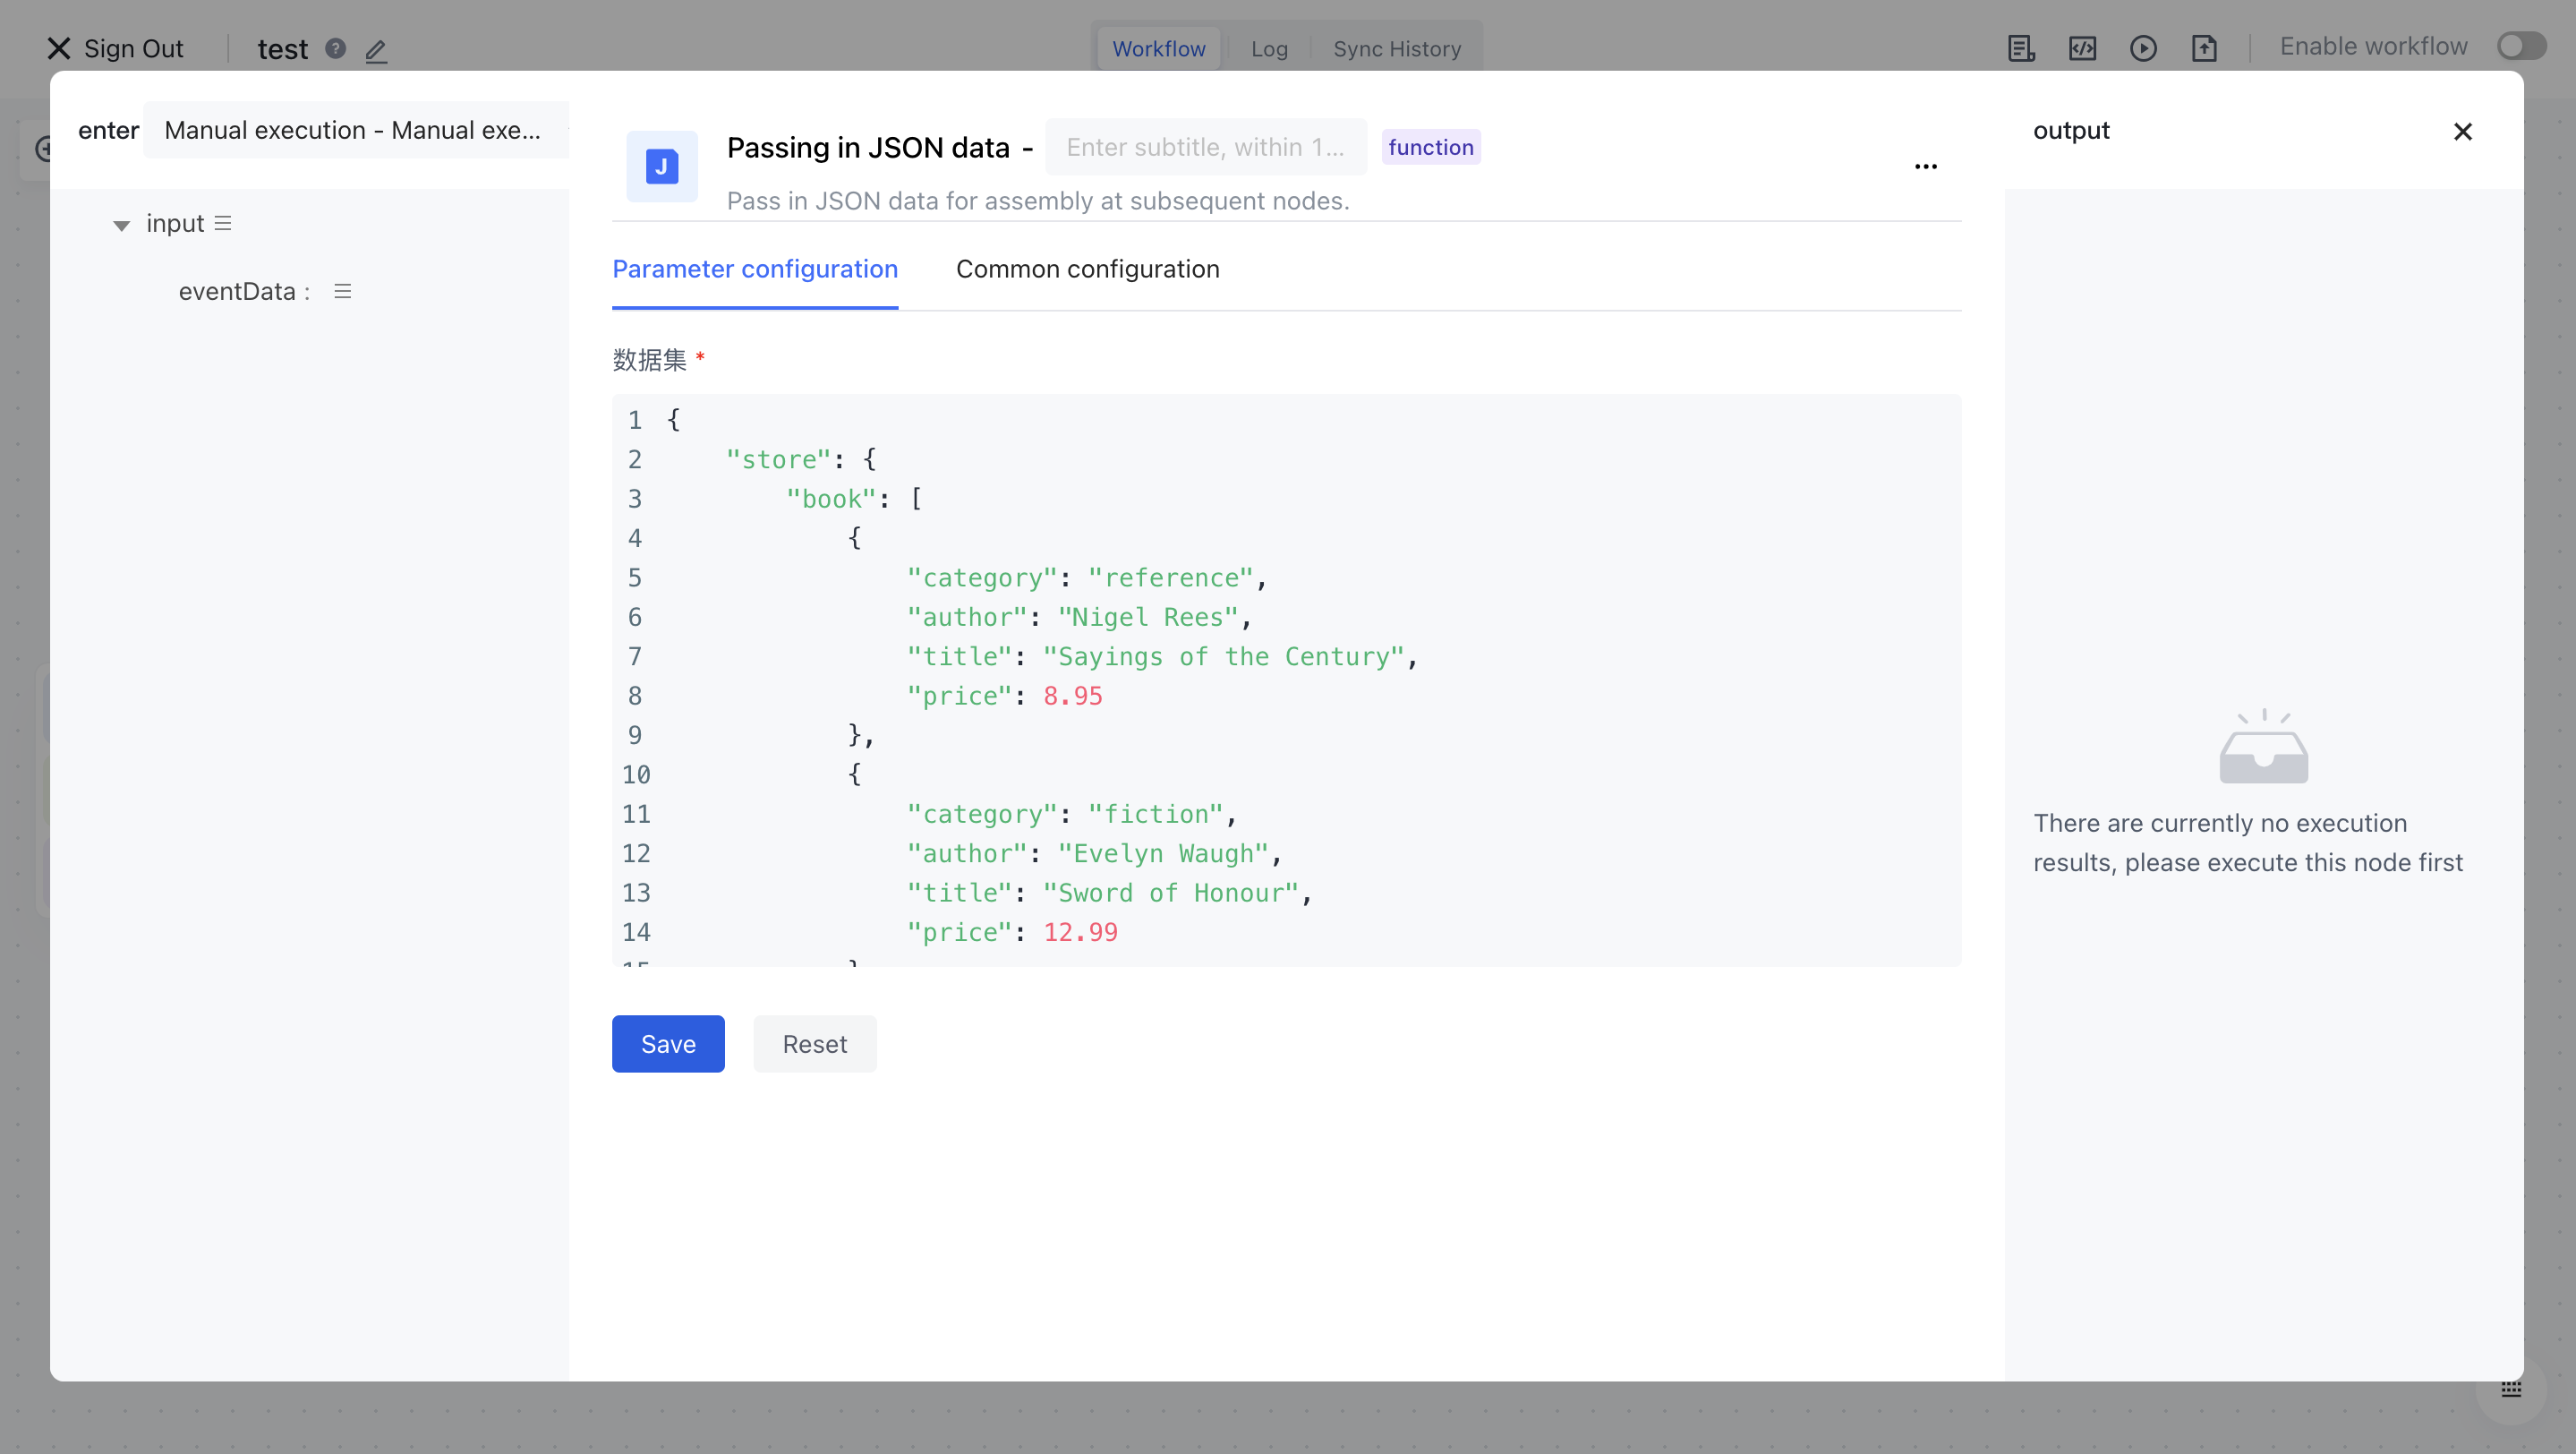This screenshot has width=2576, height=1454.
Task: Open the Manual execution node dropdown
Action: (356, 130)
